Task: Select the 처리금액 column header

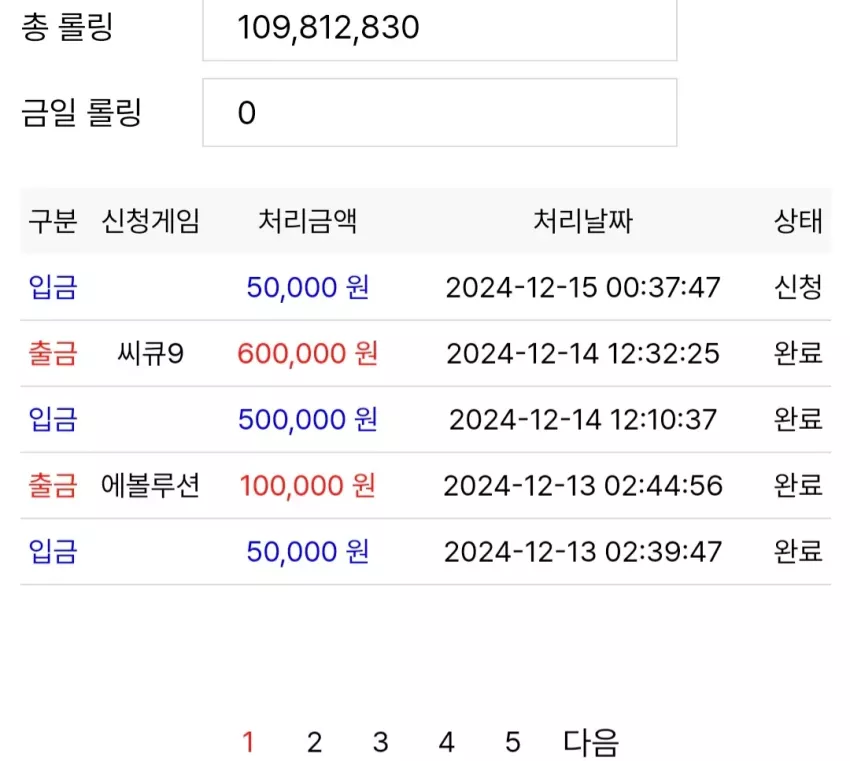Action: coord(307,221)
